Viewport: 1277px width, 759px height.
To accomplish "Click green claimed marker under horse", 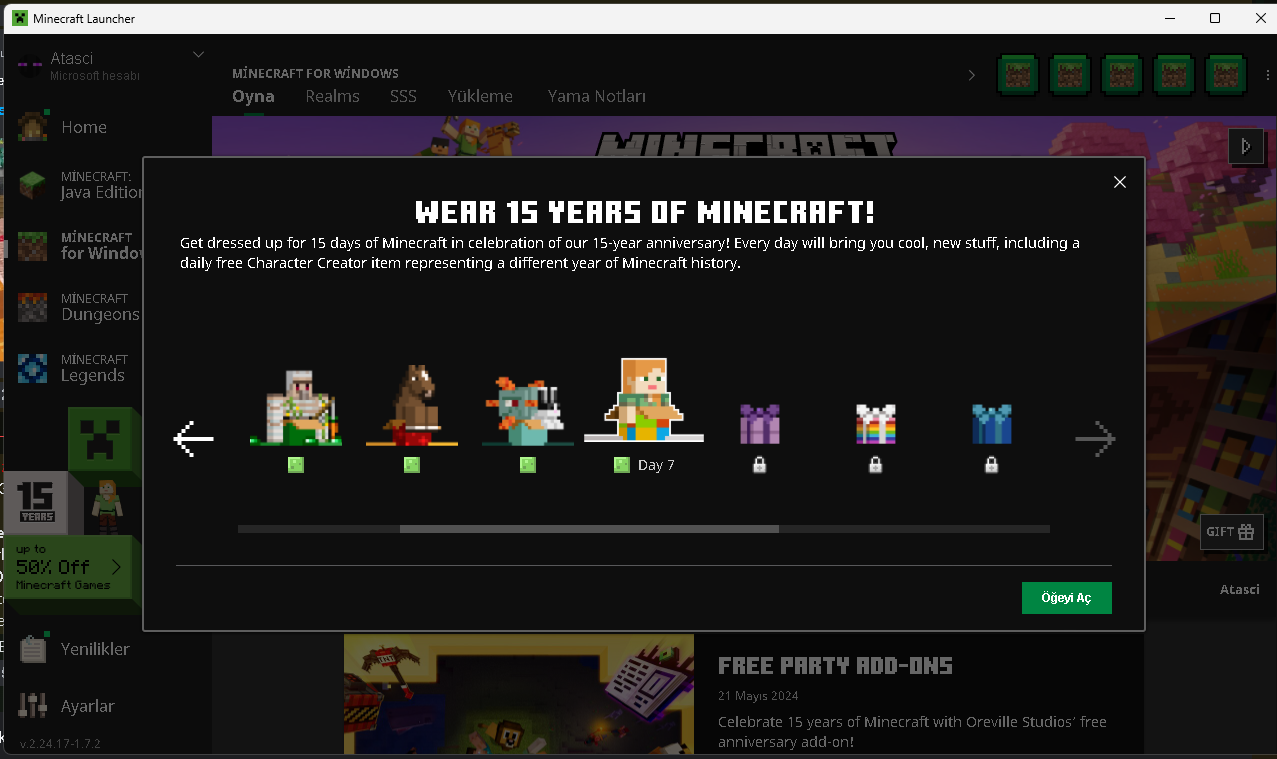I will 412,465.
